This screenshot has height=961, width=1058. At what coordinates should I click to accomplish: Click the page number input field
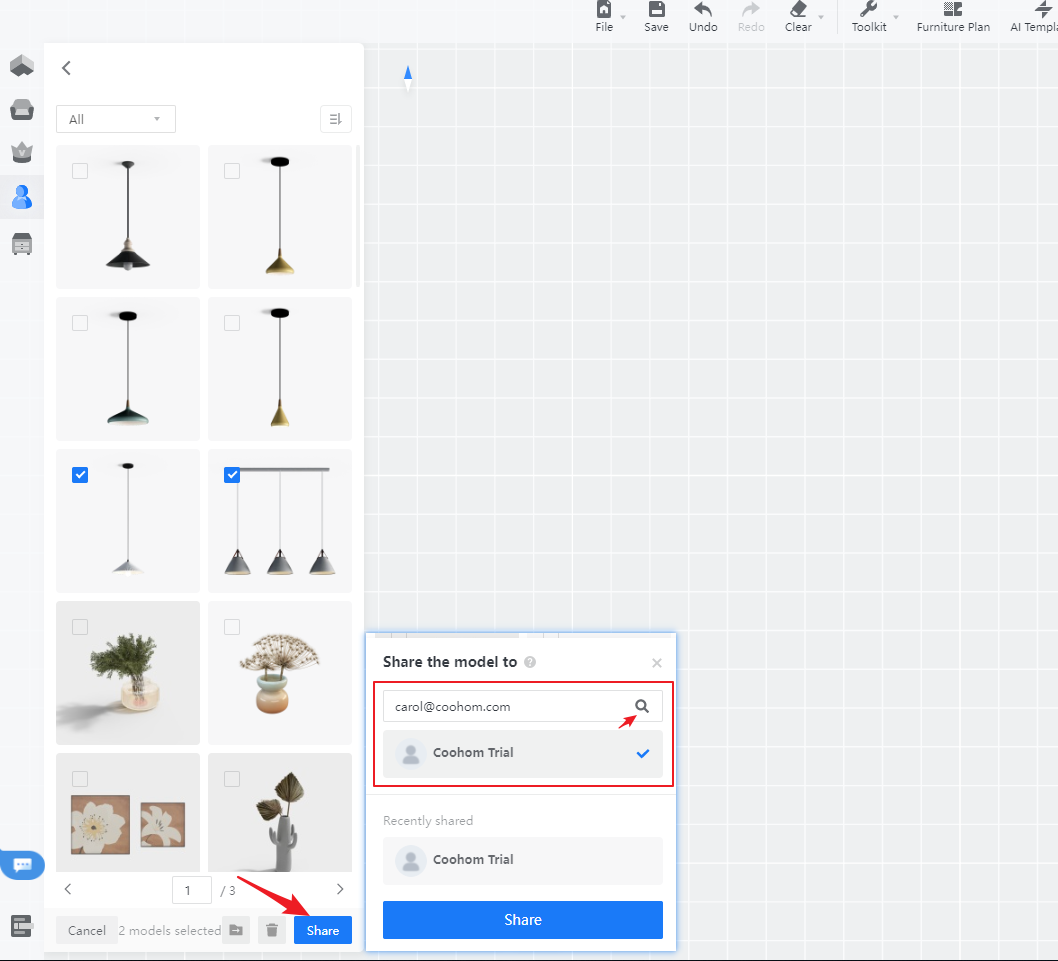point(192,890)
